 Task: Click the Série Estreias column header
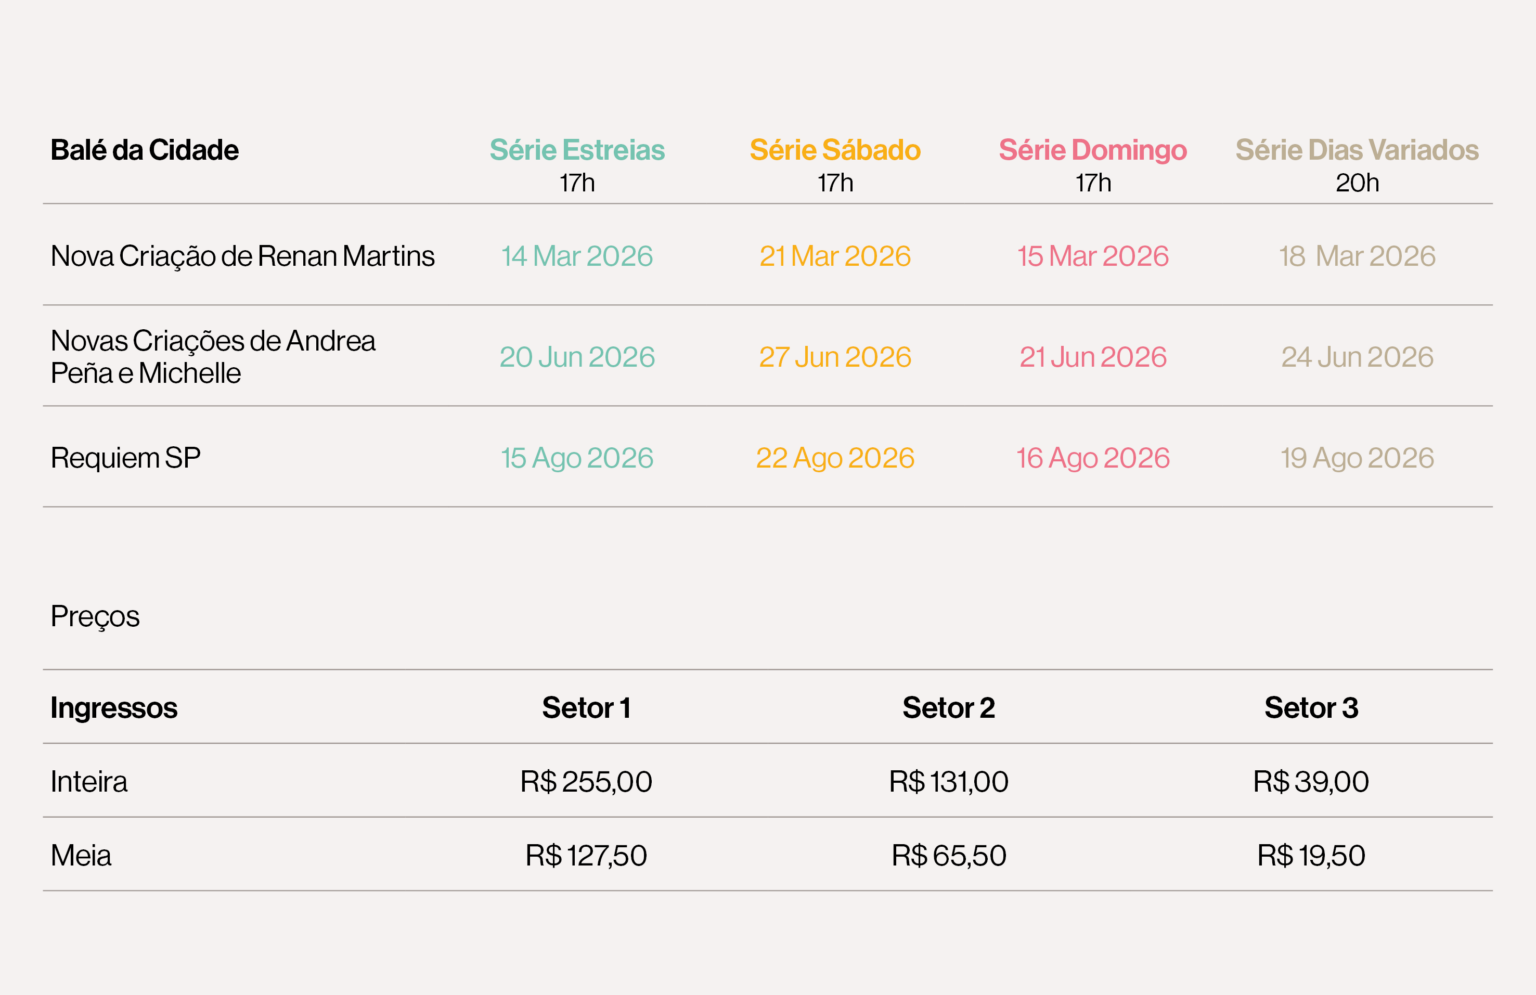click(x=577, y=150)
